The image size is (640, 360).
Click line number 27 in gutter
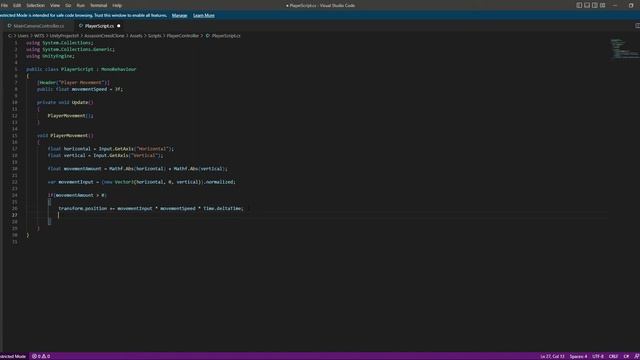pos(15,215)
